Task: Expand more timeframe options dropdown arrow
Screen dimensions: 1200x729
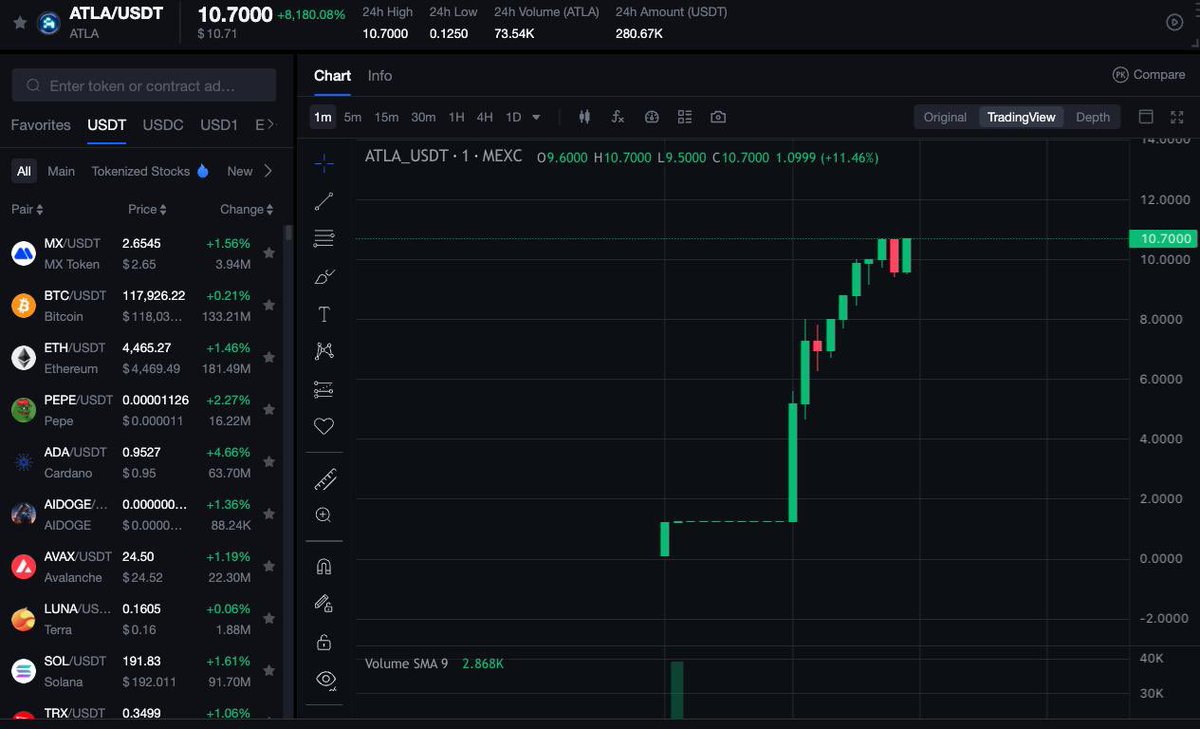Action: point(536,117)
